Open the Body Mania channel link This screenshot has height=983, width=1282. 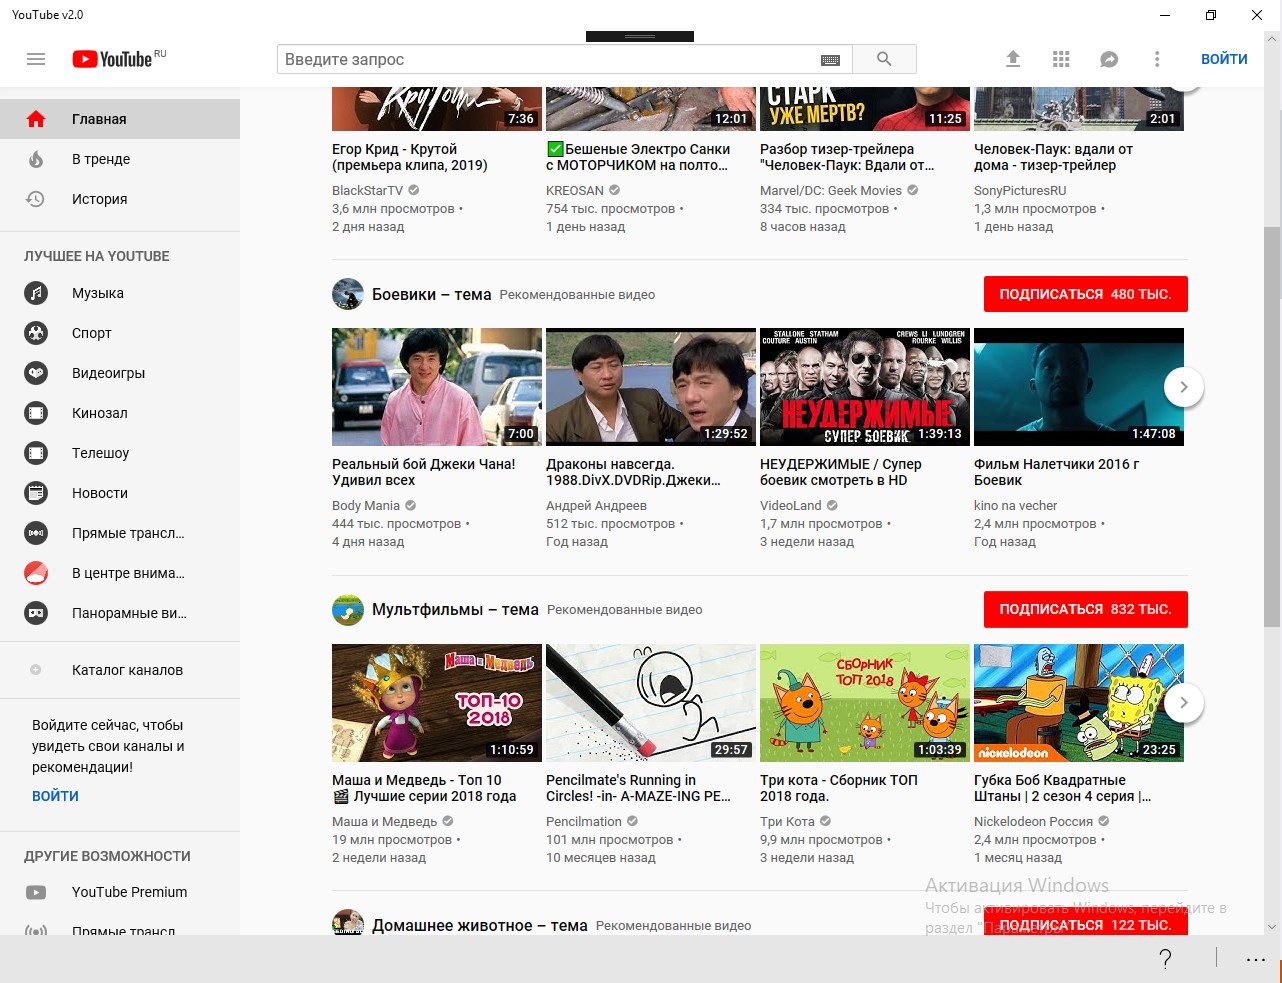[x=366, y=505]
